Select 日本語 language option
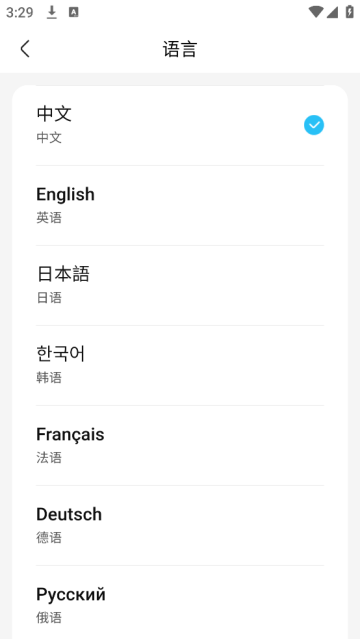 [x=180, y=285]
